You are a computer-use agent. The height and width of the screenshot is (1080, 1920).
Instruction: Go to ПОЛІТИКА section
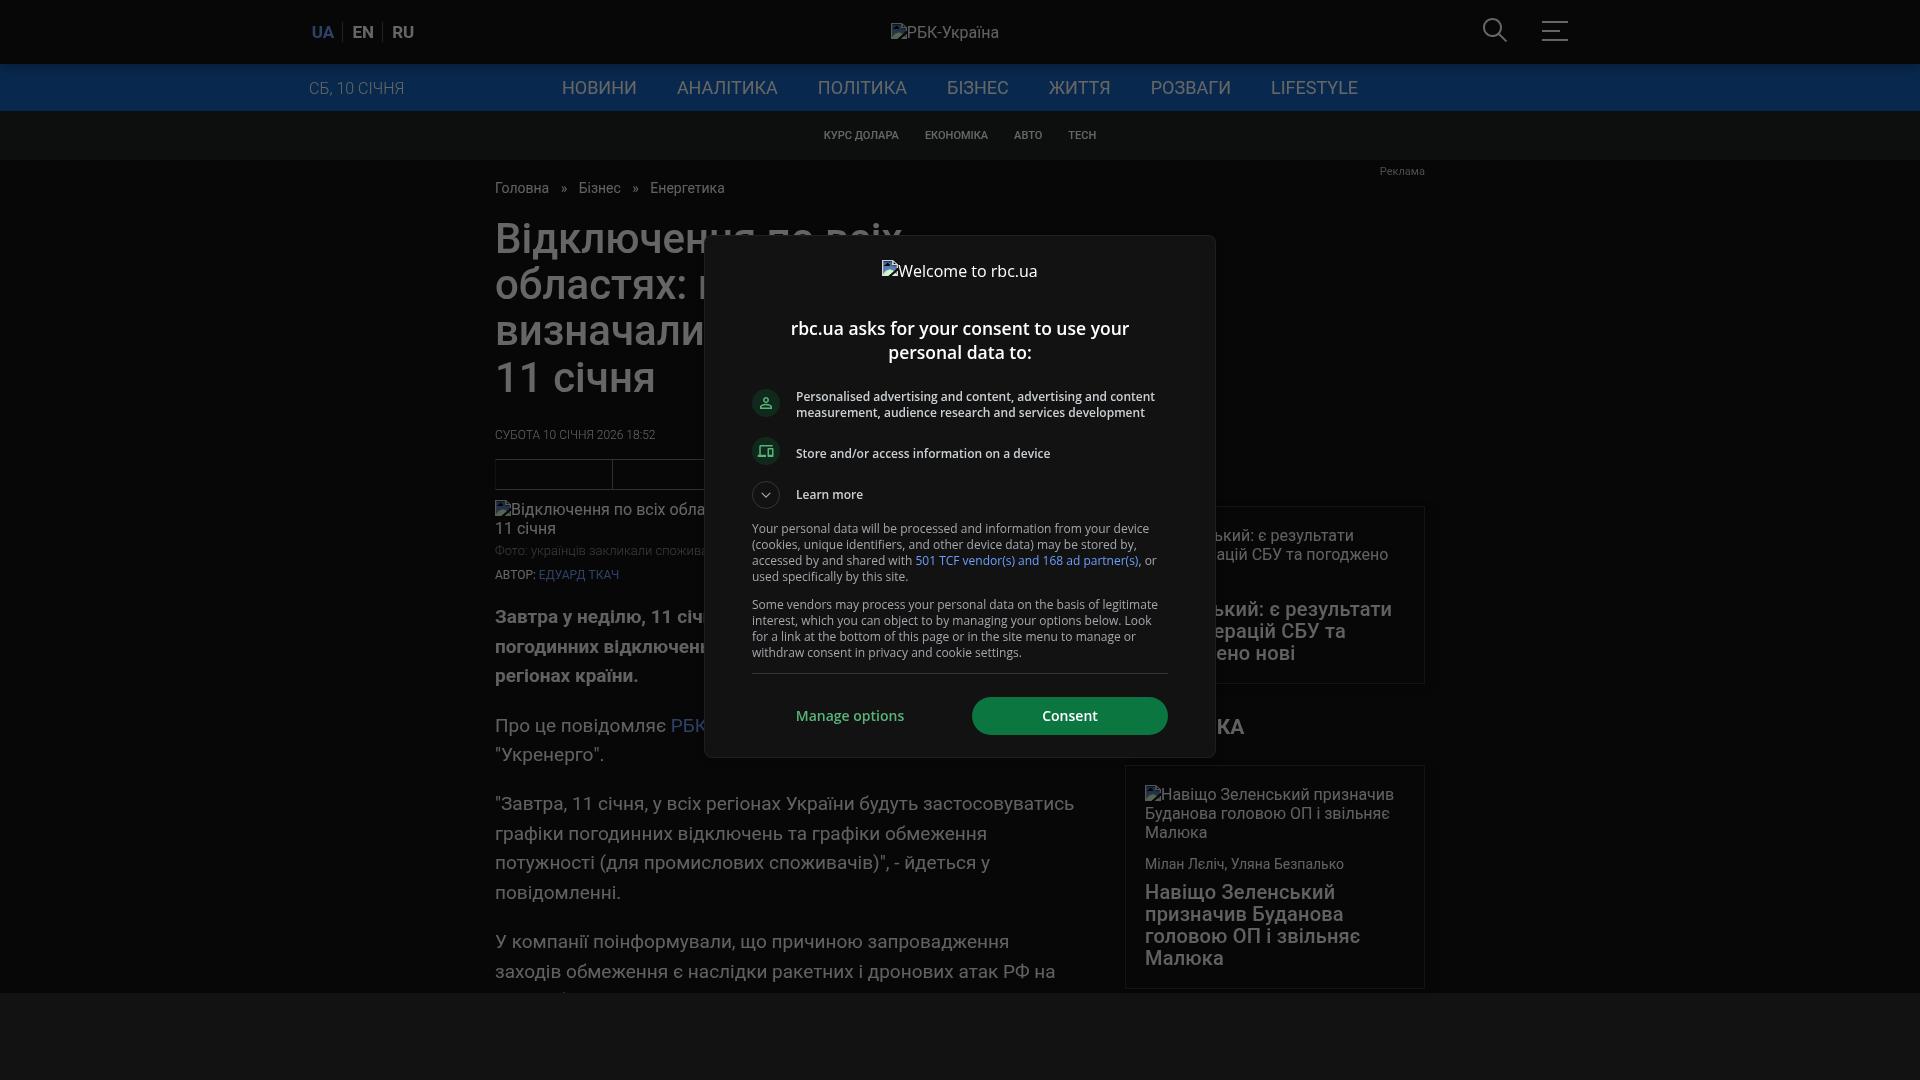click(862, 88)
